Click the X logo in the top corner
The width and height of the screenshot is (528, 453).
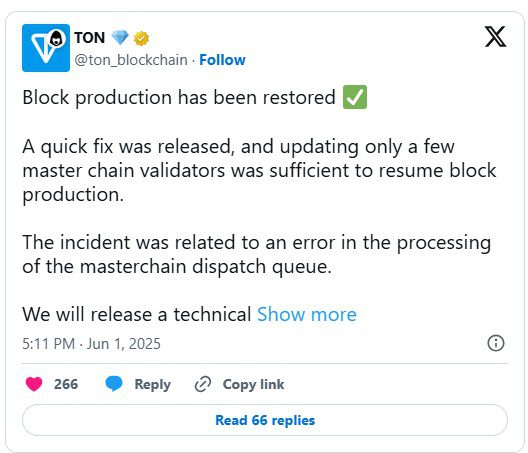[x=495, y=36]
